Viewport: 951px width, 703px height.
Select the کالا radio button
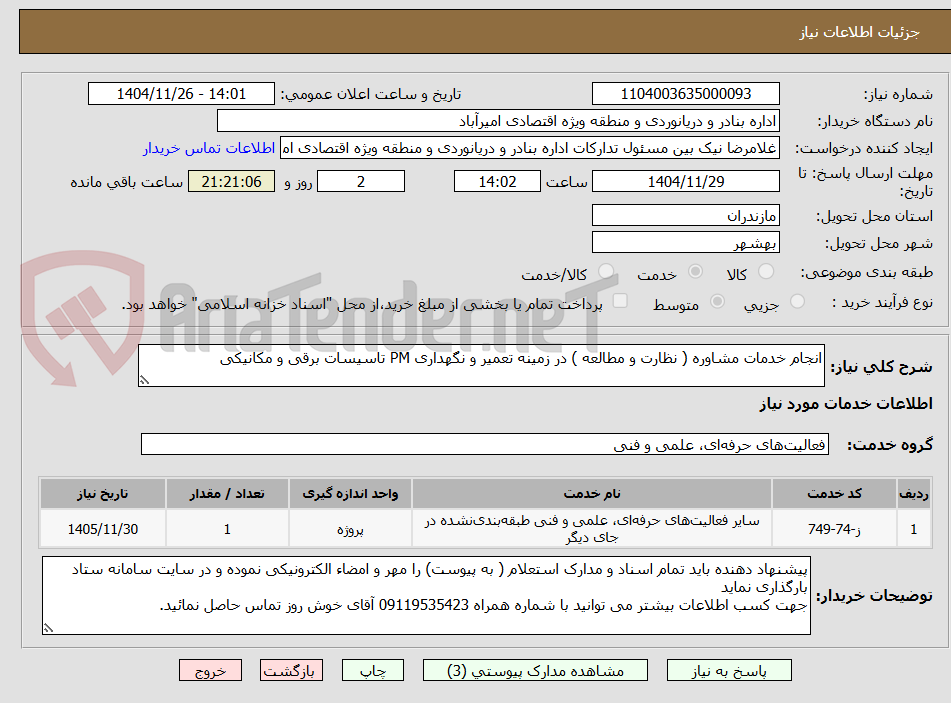[x=766, y=272]
